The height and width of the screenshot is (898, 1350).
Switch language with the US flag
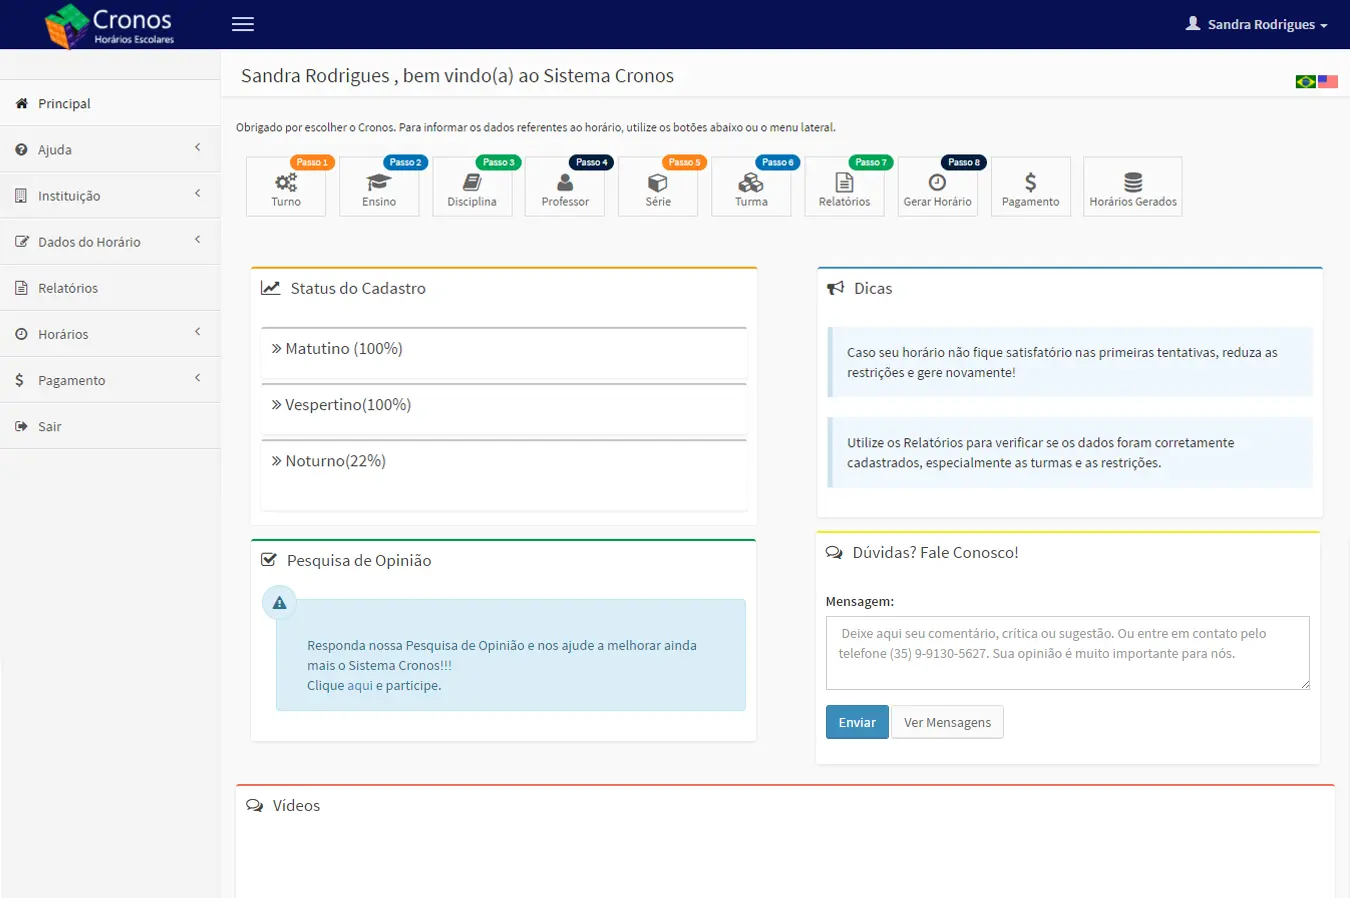pyautogui.click(x=1328, y=81)
